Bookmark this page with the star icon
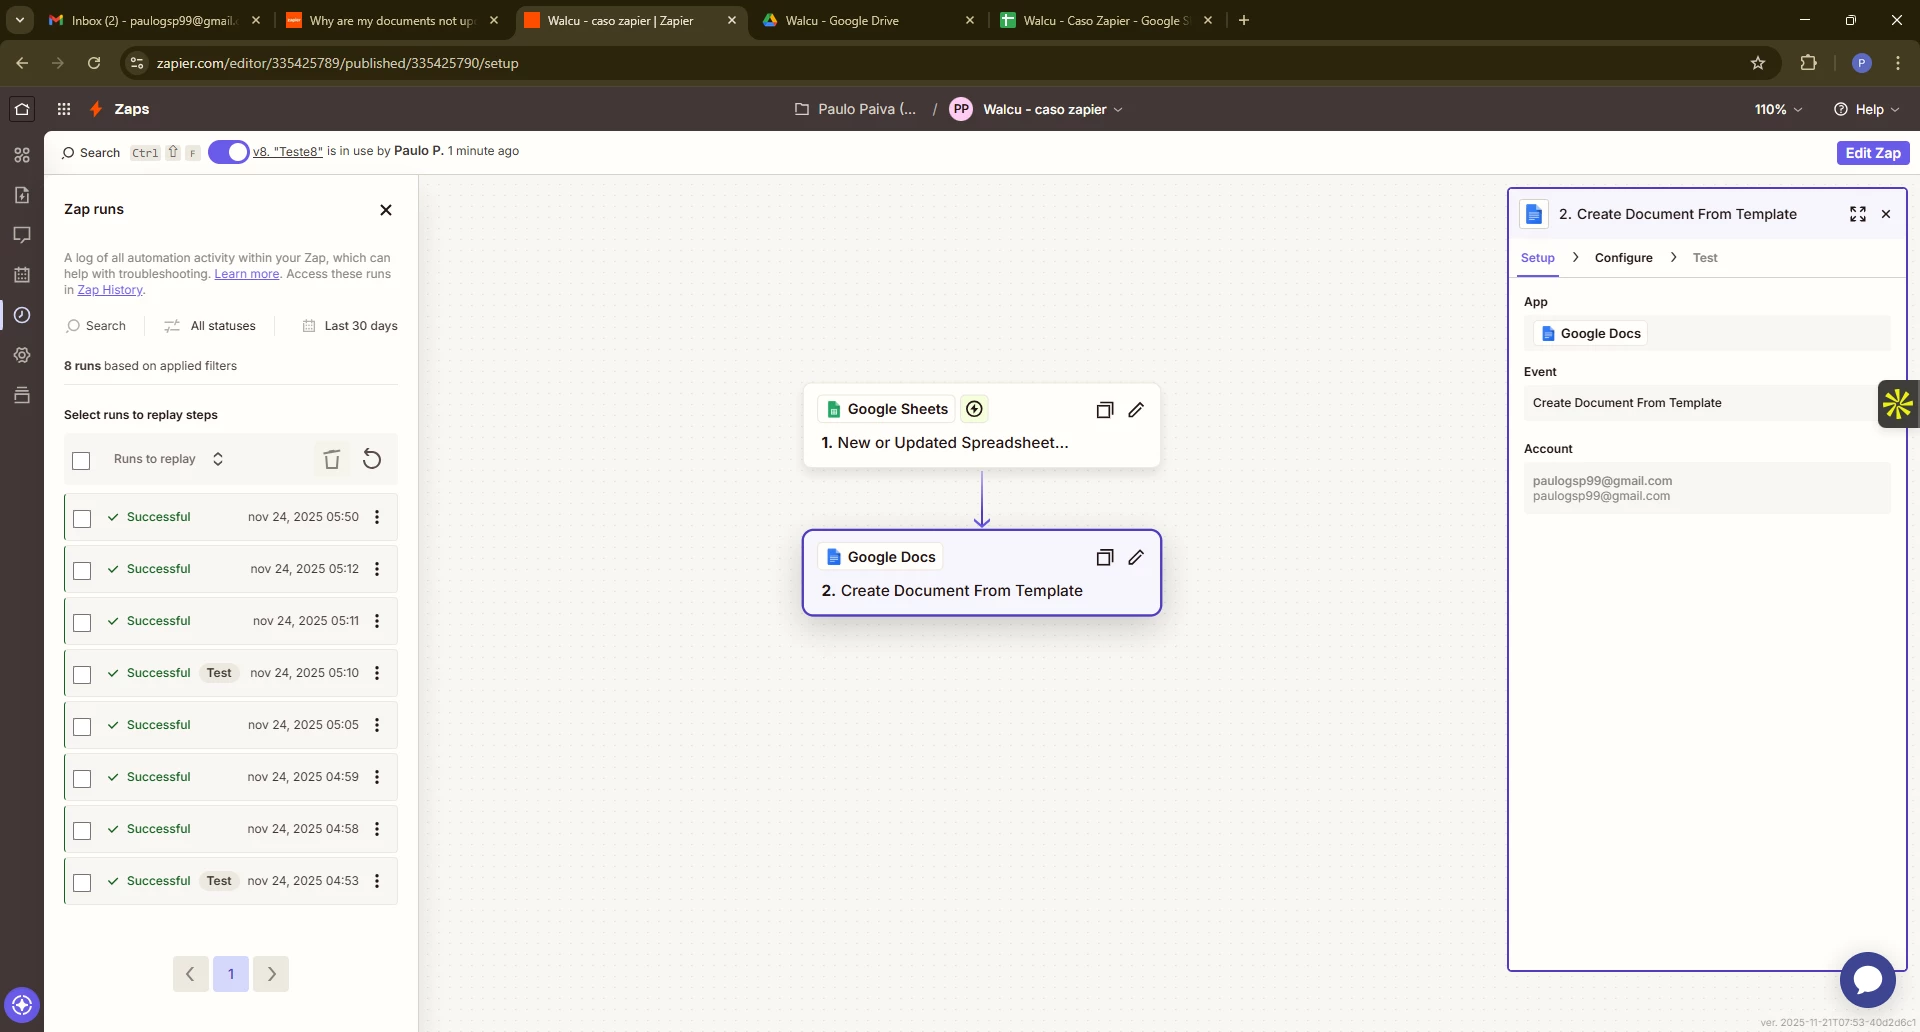Screen dimensions: 1920x1032 point(1758,63)
